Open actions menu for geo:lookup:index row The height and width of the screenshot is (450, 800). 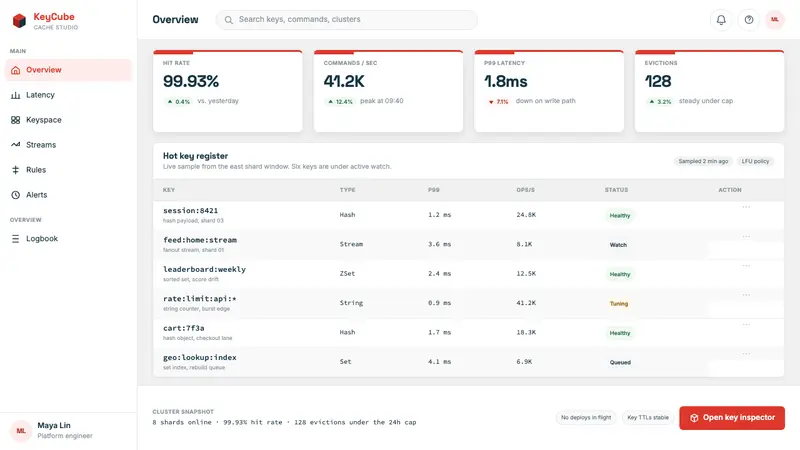click(746, 354)
